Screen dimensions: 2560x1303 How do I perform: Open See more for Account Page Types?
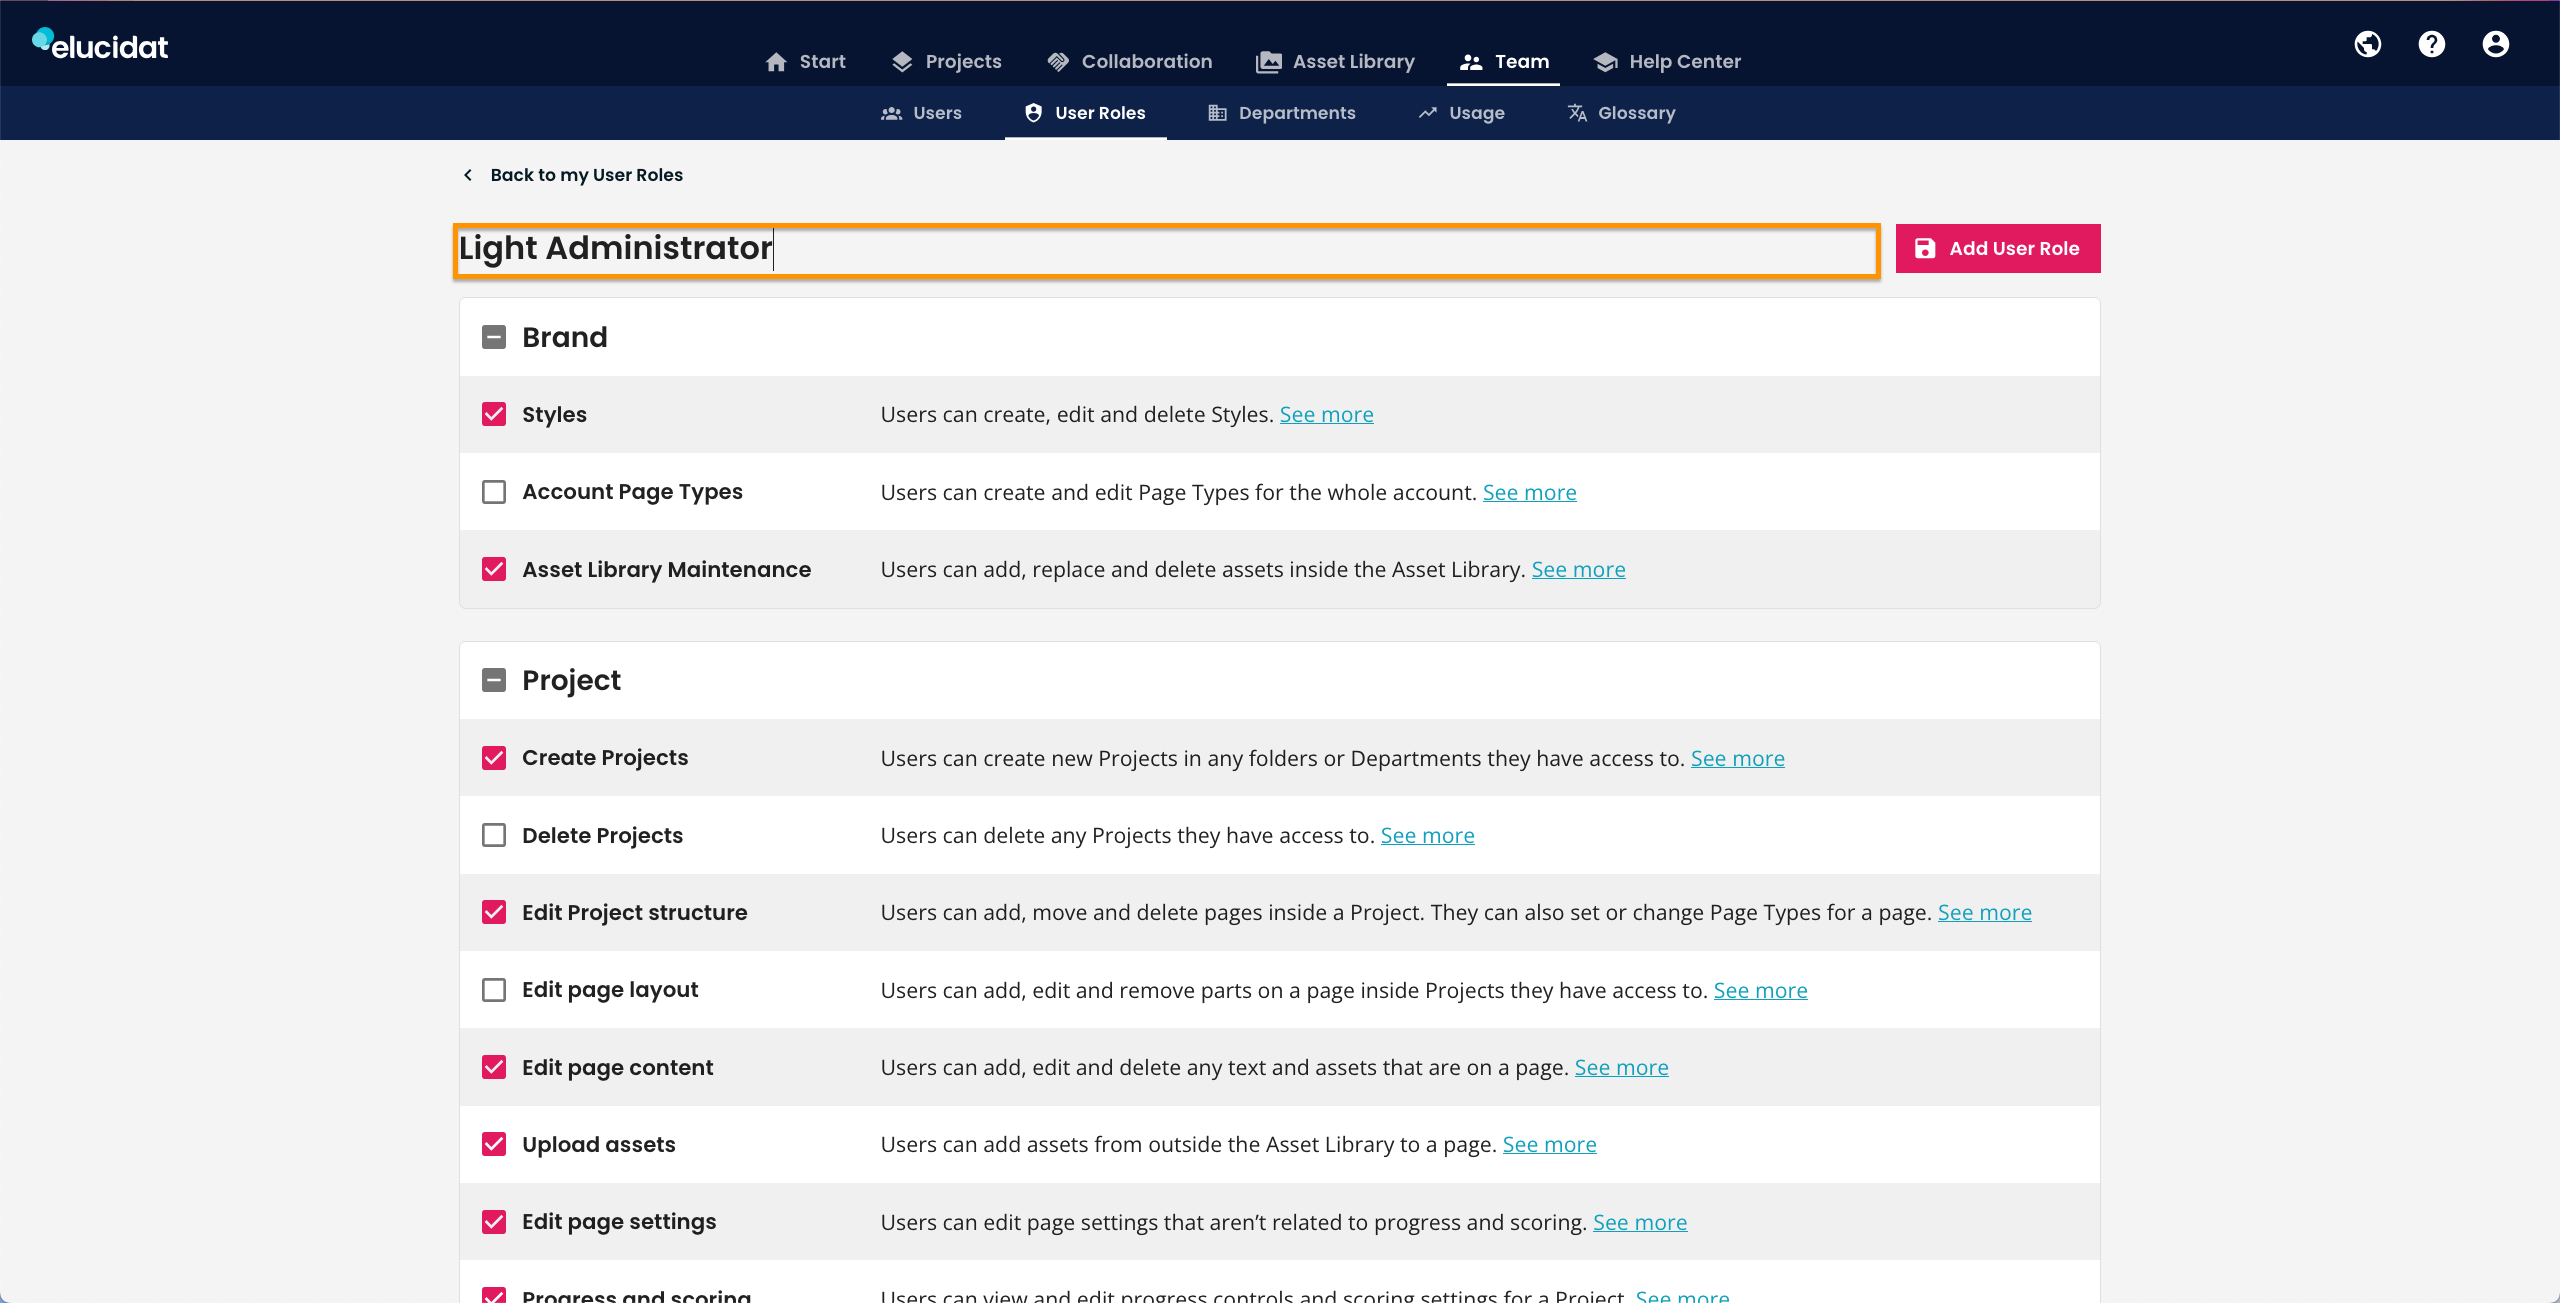coord(1530,492)
